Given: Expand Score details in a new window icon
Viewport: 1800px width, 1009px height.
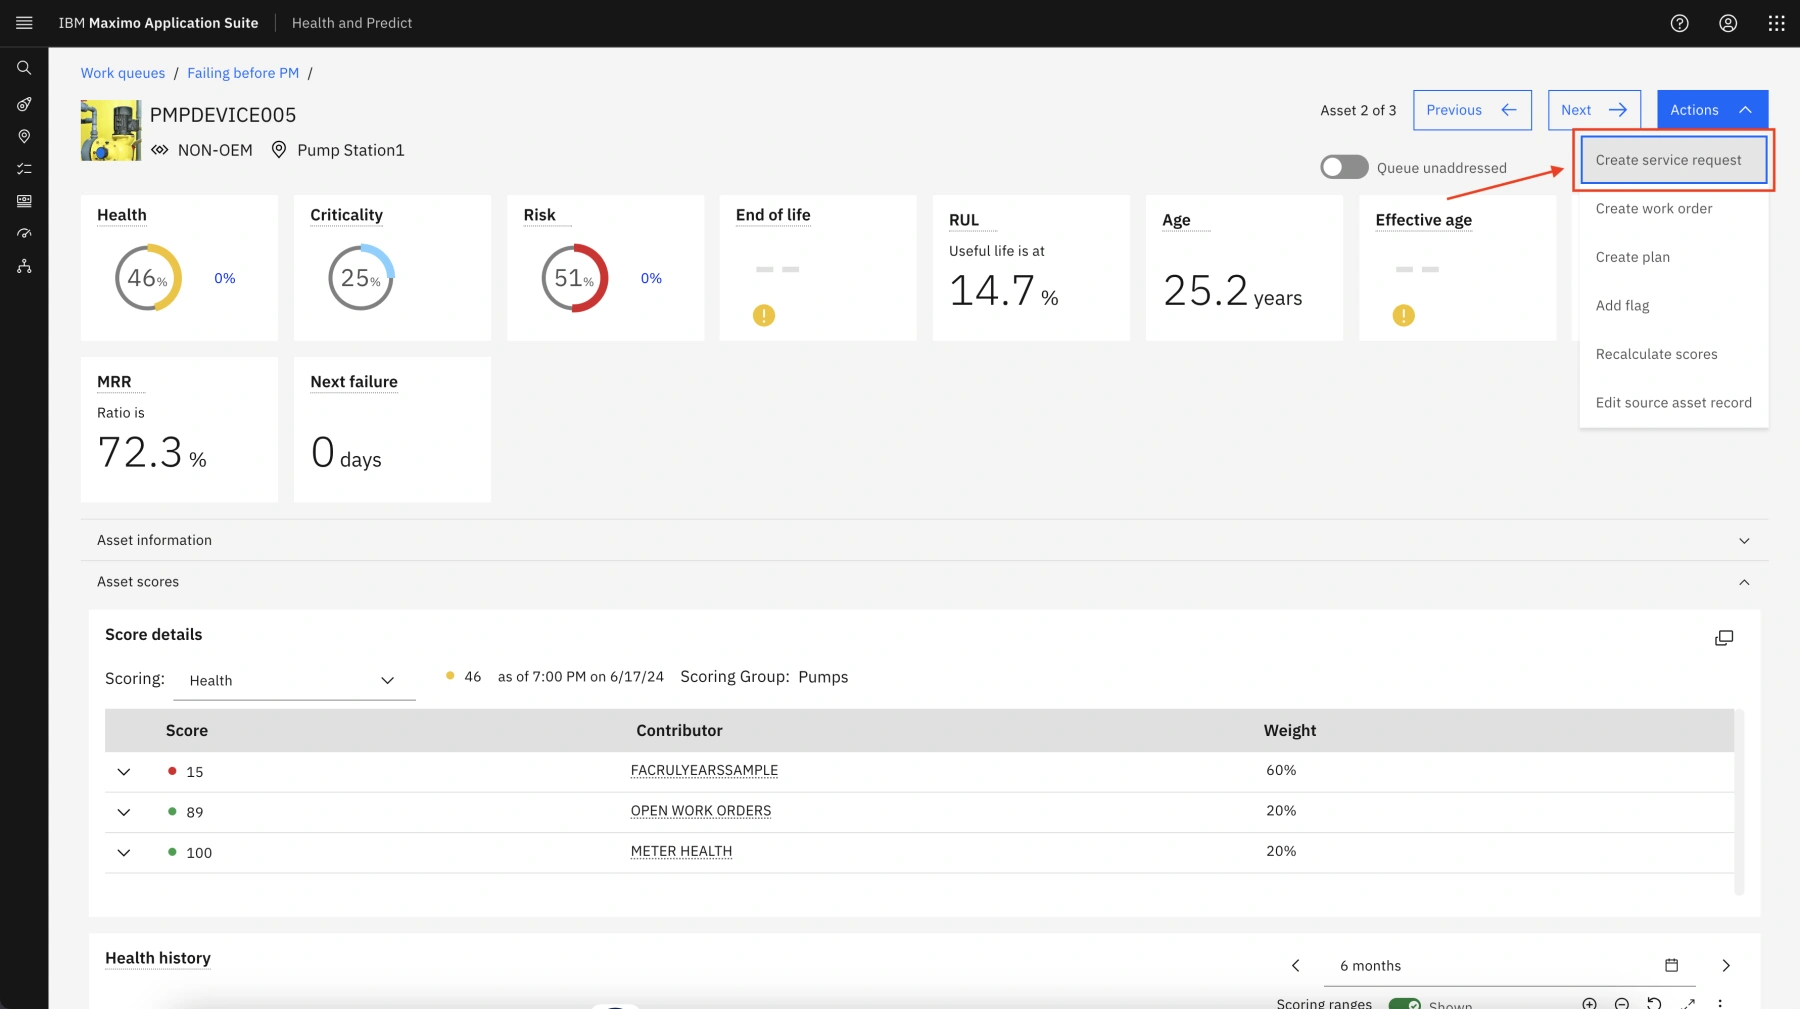Looking at the screenshot, I should [x=1724, y=638].
